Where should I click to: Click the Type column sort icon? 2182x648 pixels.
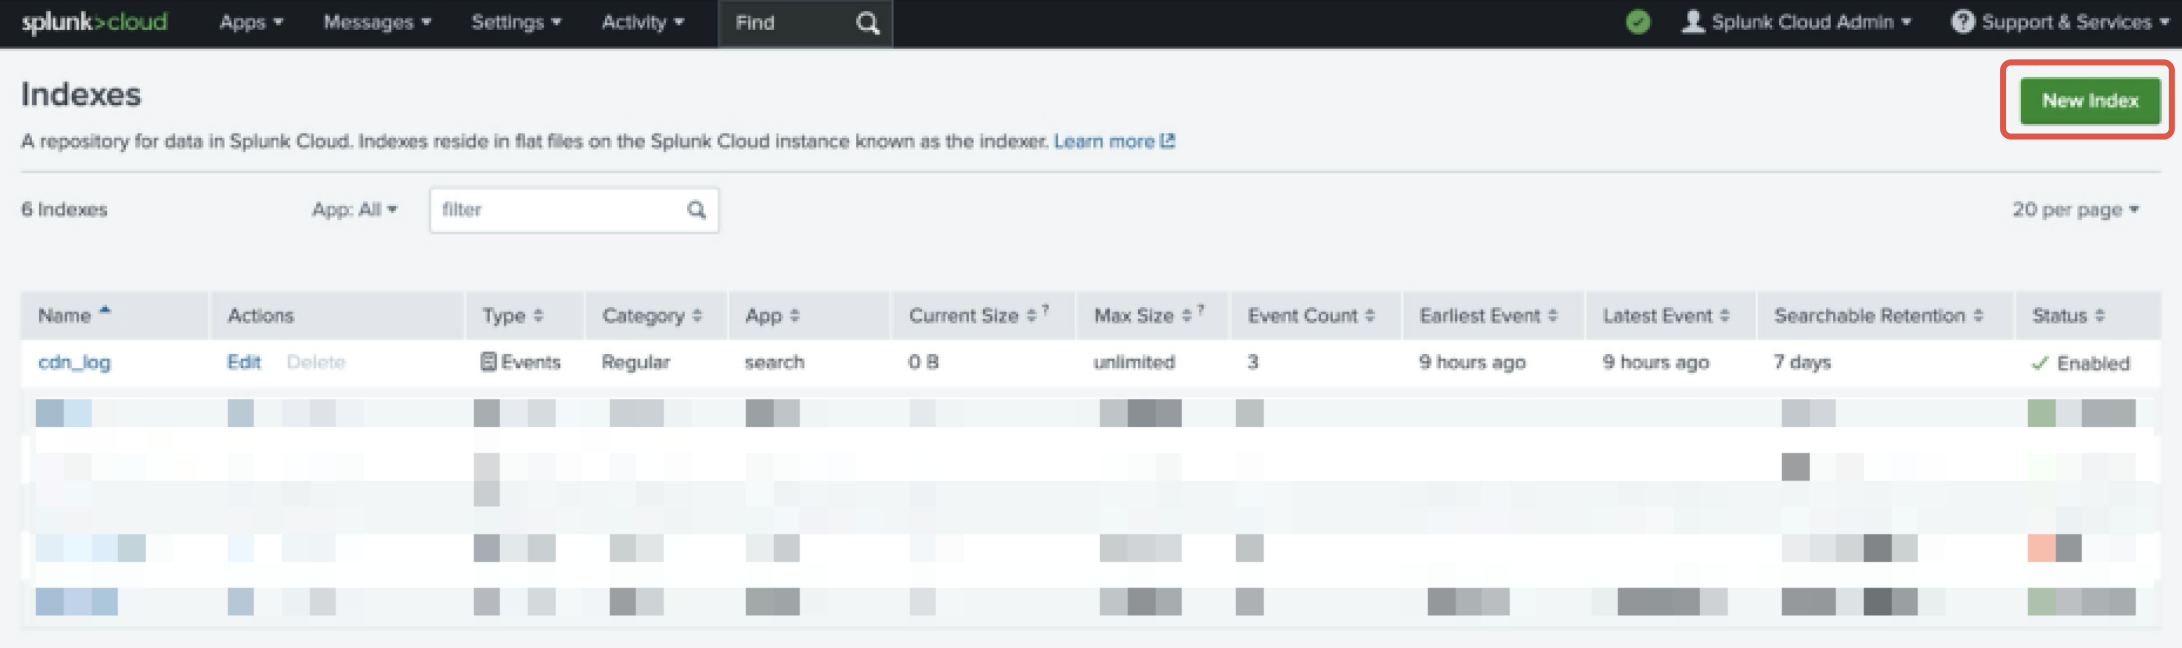coord(538,316)
